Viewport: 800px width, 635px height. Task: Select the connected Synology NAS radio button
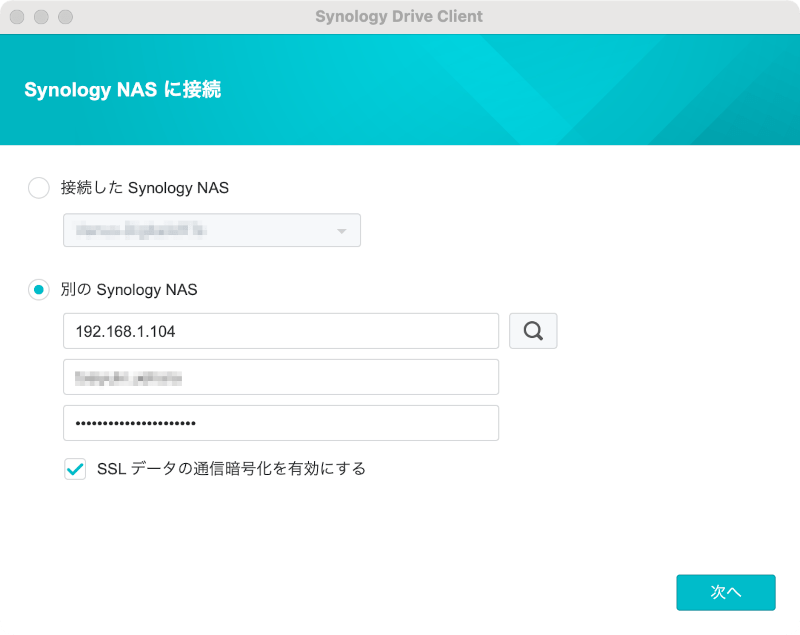[39, 188]
